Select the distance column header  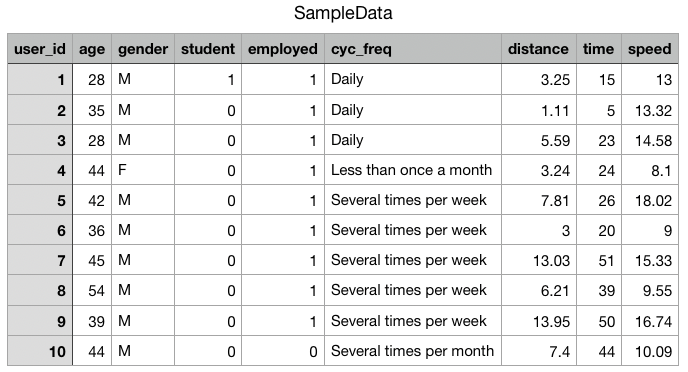point(539,49)
